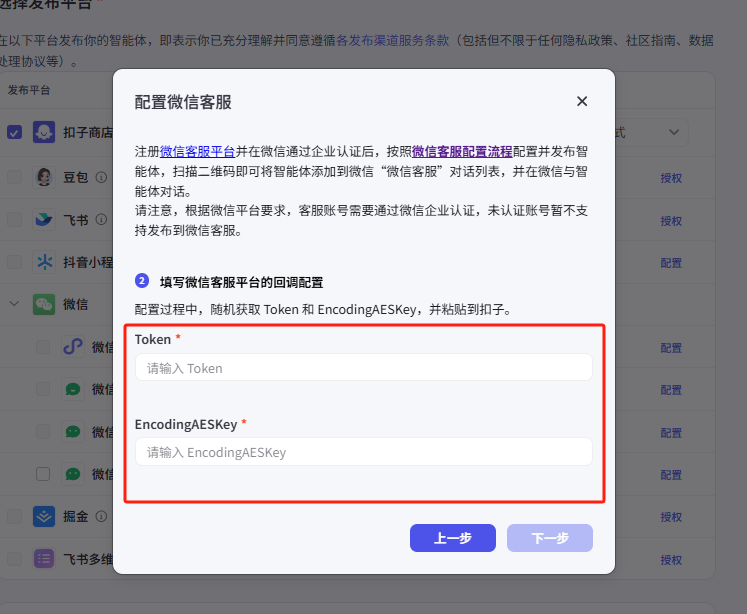
Task: Close the 配置微信客服 dialog with the X
Action: 582,101
